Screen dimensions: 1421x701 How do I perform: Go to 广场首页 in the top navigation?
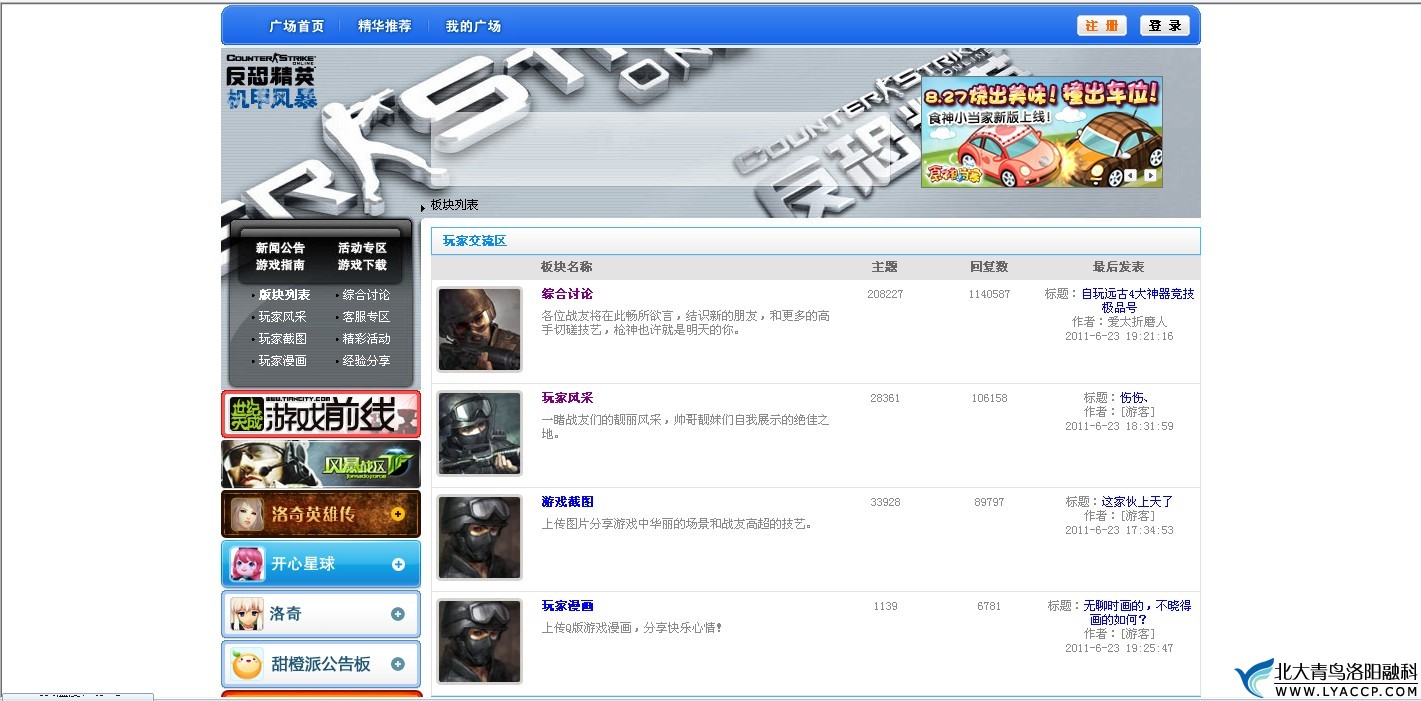[297, 26]
